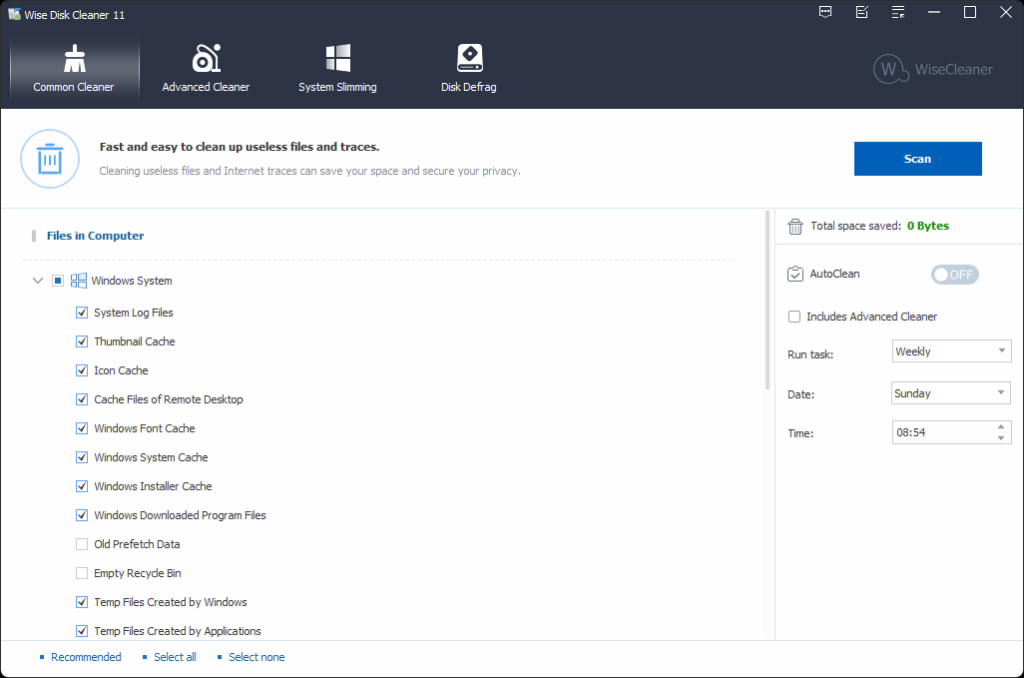The height and width of the screenshot is (678, 1024).
Task: Click the large trash can icon
Action: pyautogui.click(x=50, y=159)
